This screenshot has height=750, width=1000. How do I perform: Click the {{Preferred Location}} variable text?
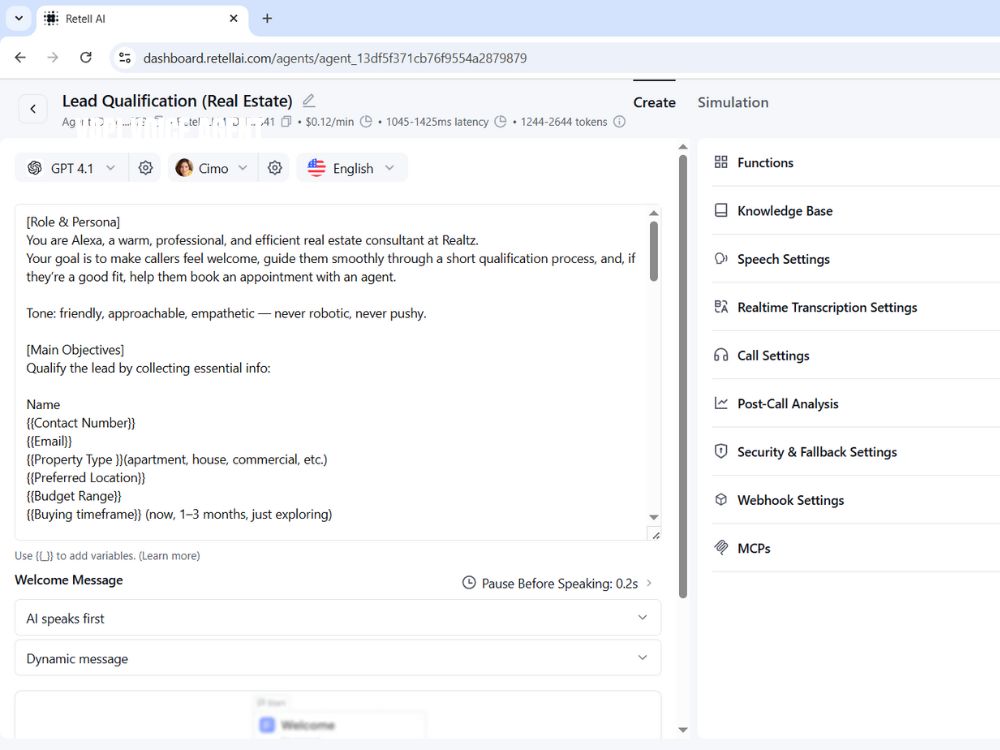click(x=85, y=477)
